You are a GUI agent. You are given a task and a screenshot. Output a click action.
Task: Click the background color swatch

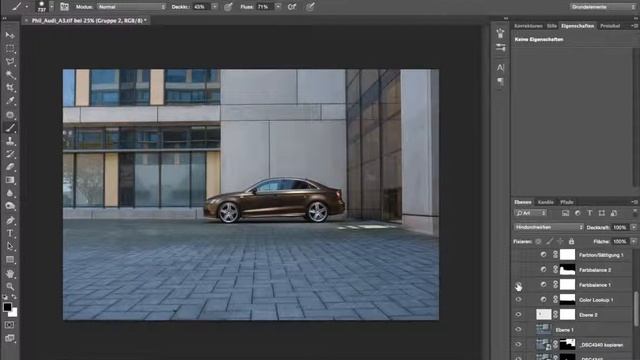point(14,313)
